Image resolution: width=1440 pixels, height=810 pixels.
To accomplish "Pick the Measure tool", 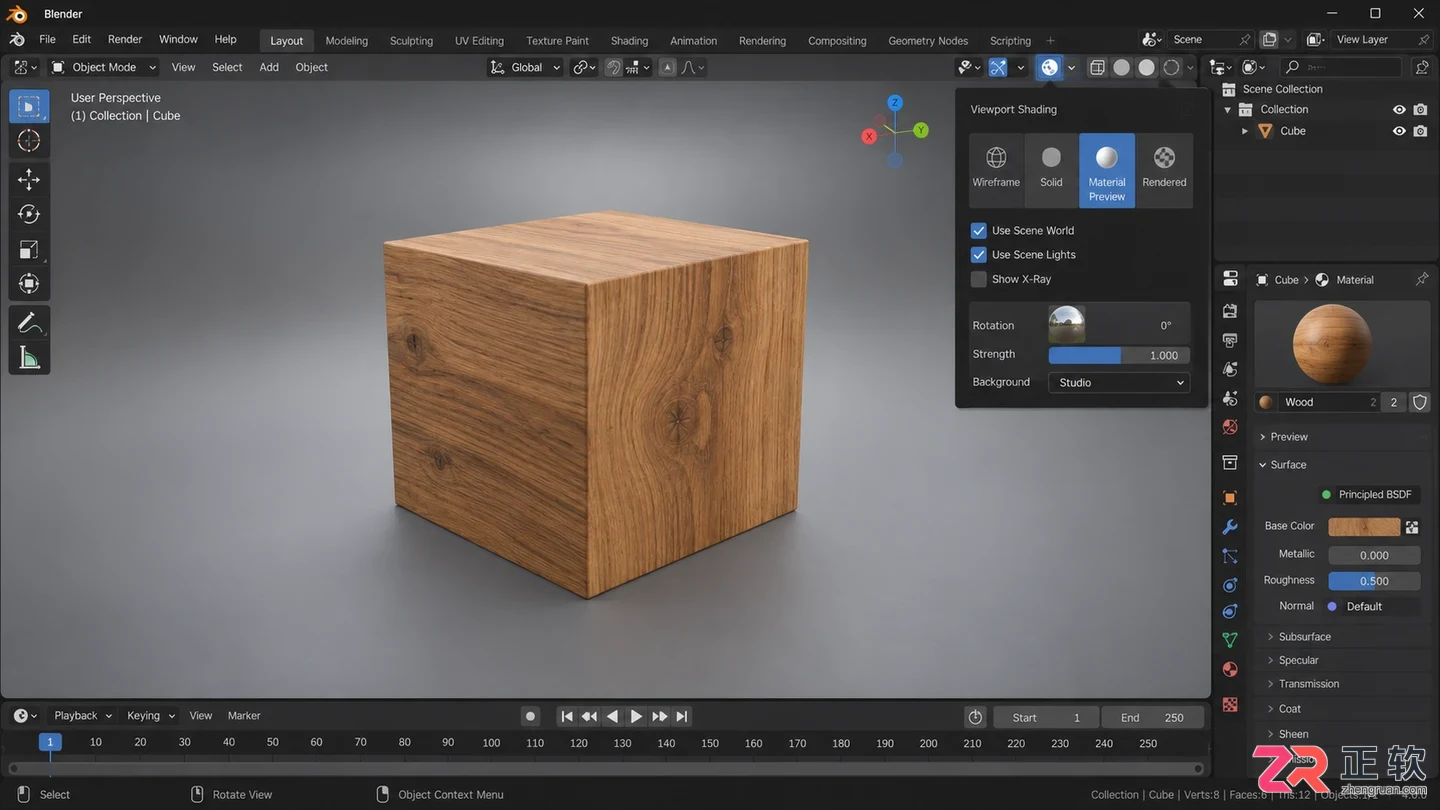I will [29, 358].
